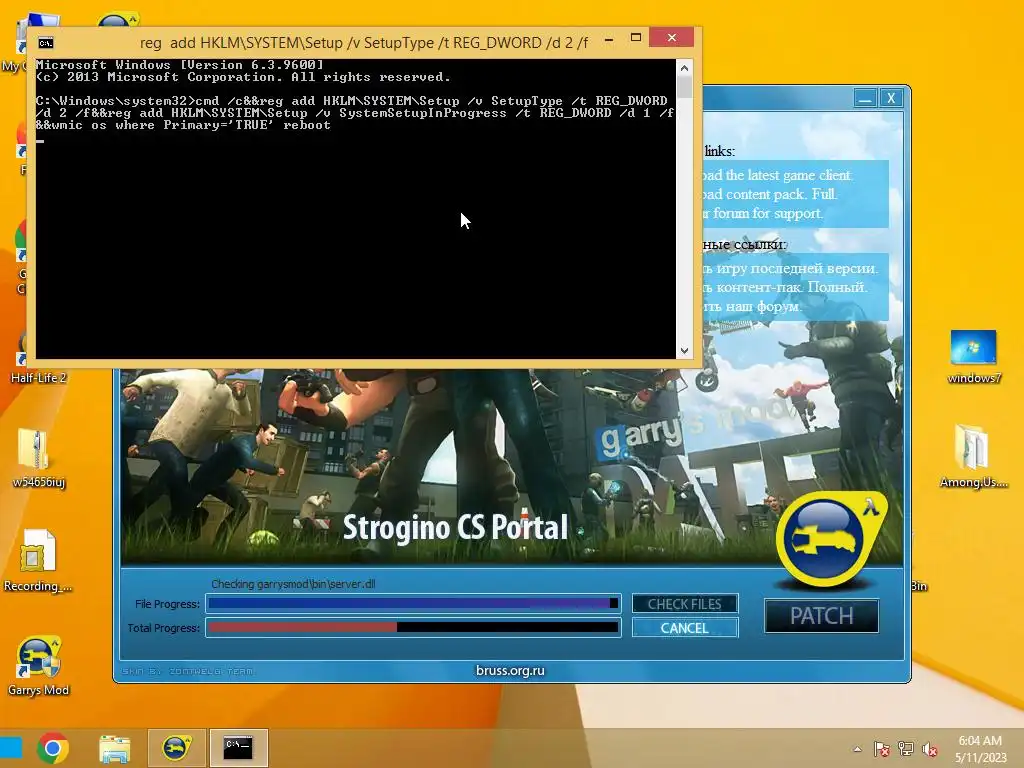Image resolution: width=1024 pixels, height=768 pixels.
Task: Open the windows7 desktop icon
Action: [974, 357]
